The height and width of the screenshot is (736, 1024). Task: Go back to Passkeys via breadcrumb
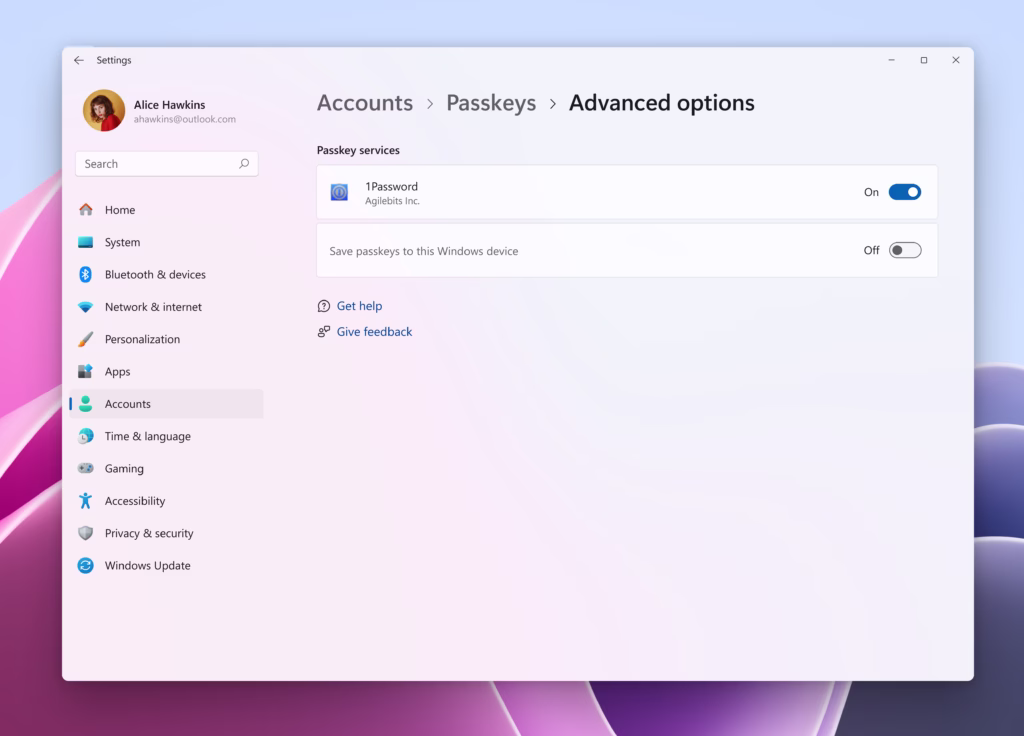[491, 103]
